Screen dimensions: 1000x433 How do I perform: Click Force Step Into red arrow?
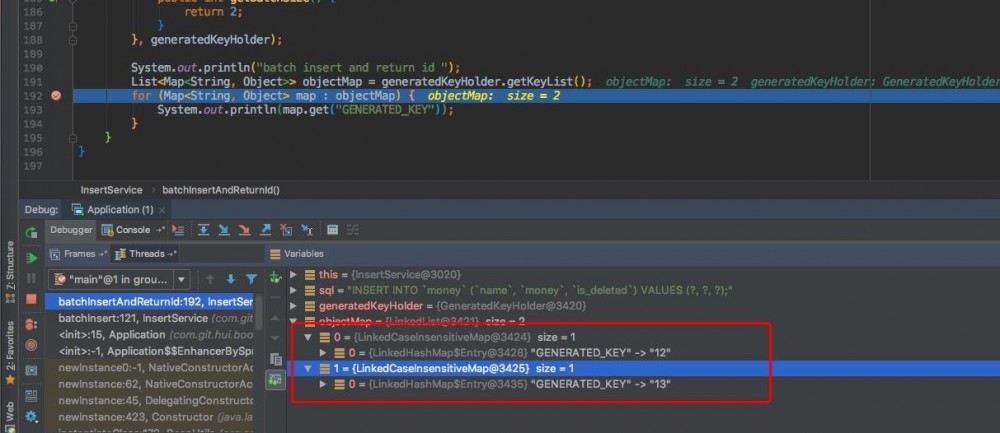pos(244,230)
